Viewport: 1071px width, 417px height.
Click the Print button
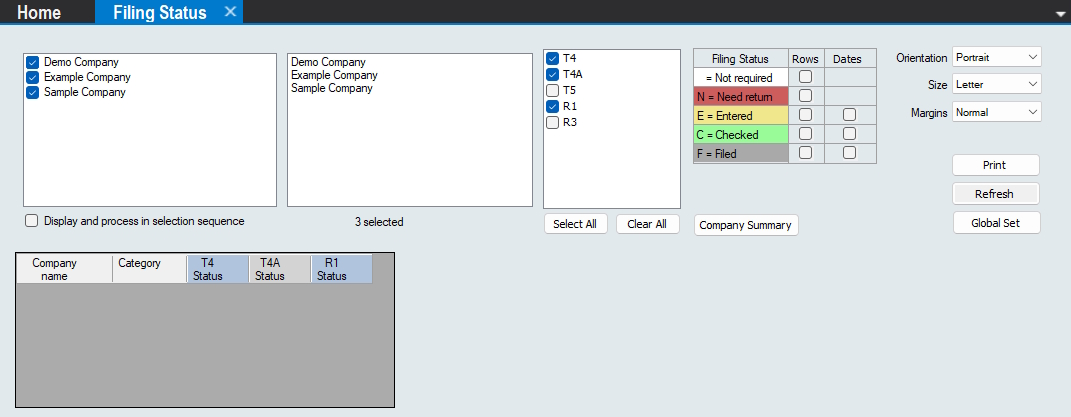tap(995, 165)
